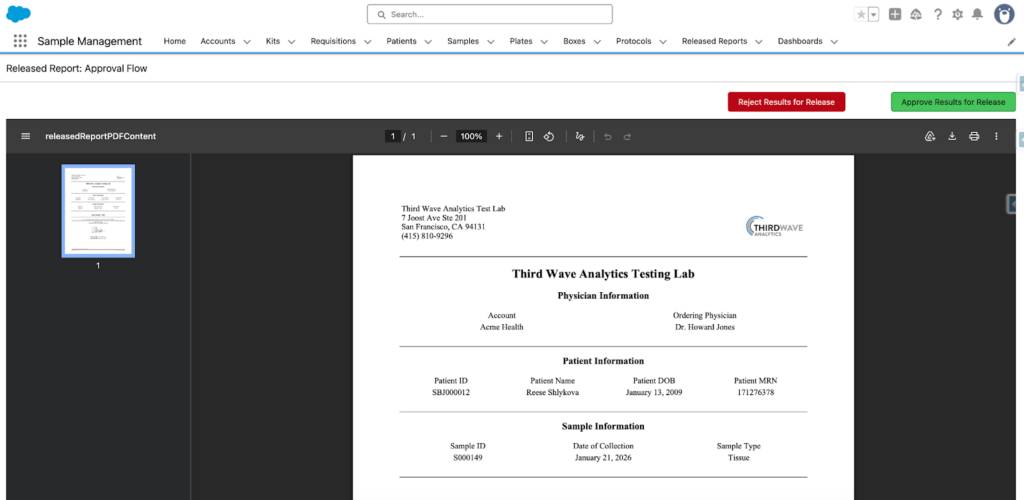
Task: Print the PDF report
Action: coord(974,136)
